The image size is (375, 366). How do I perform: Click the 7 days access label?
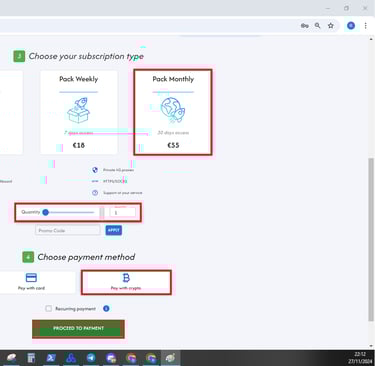coord(79,133)
